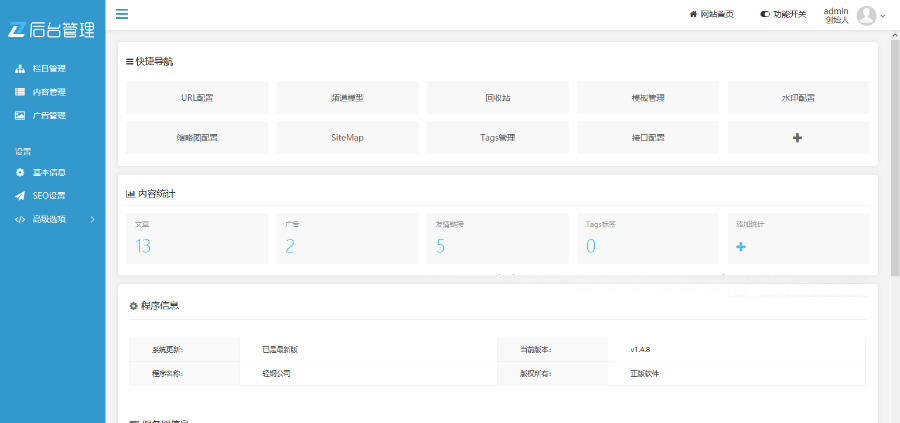Open the URL配置 shortcut

pos(197,98)
